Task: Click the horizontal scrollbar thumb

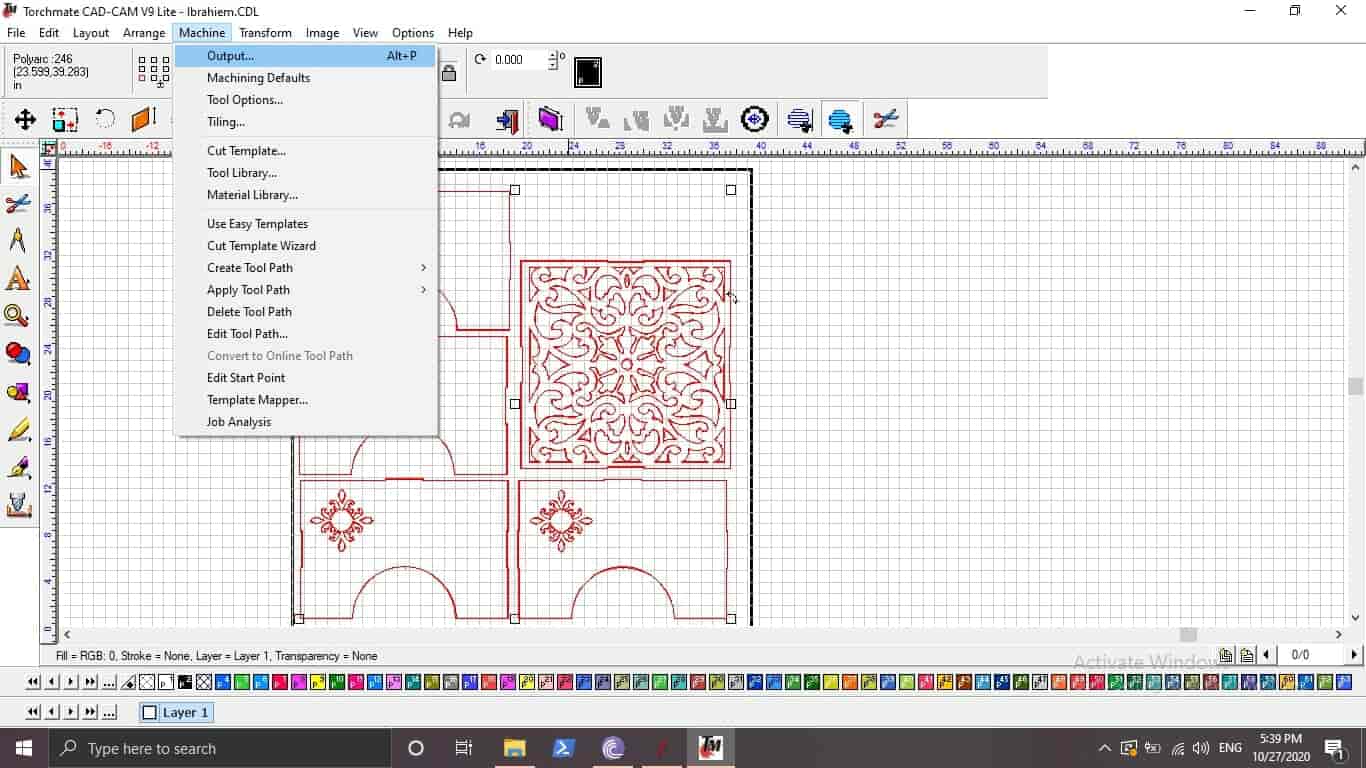Action: (x=1188, y=634)
